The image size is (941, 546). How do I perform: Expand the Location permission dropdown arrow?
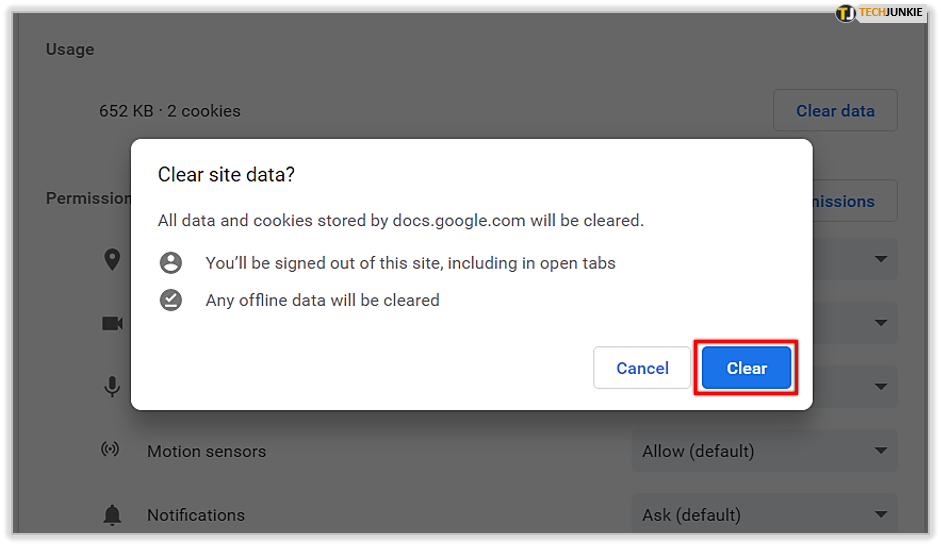point(880,260)
